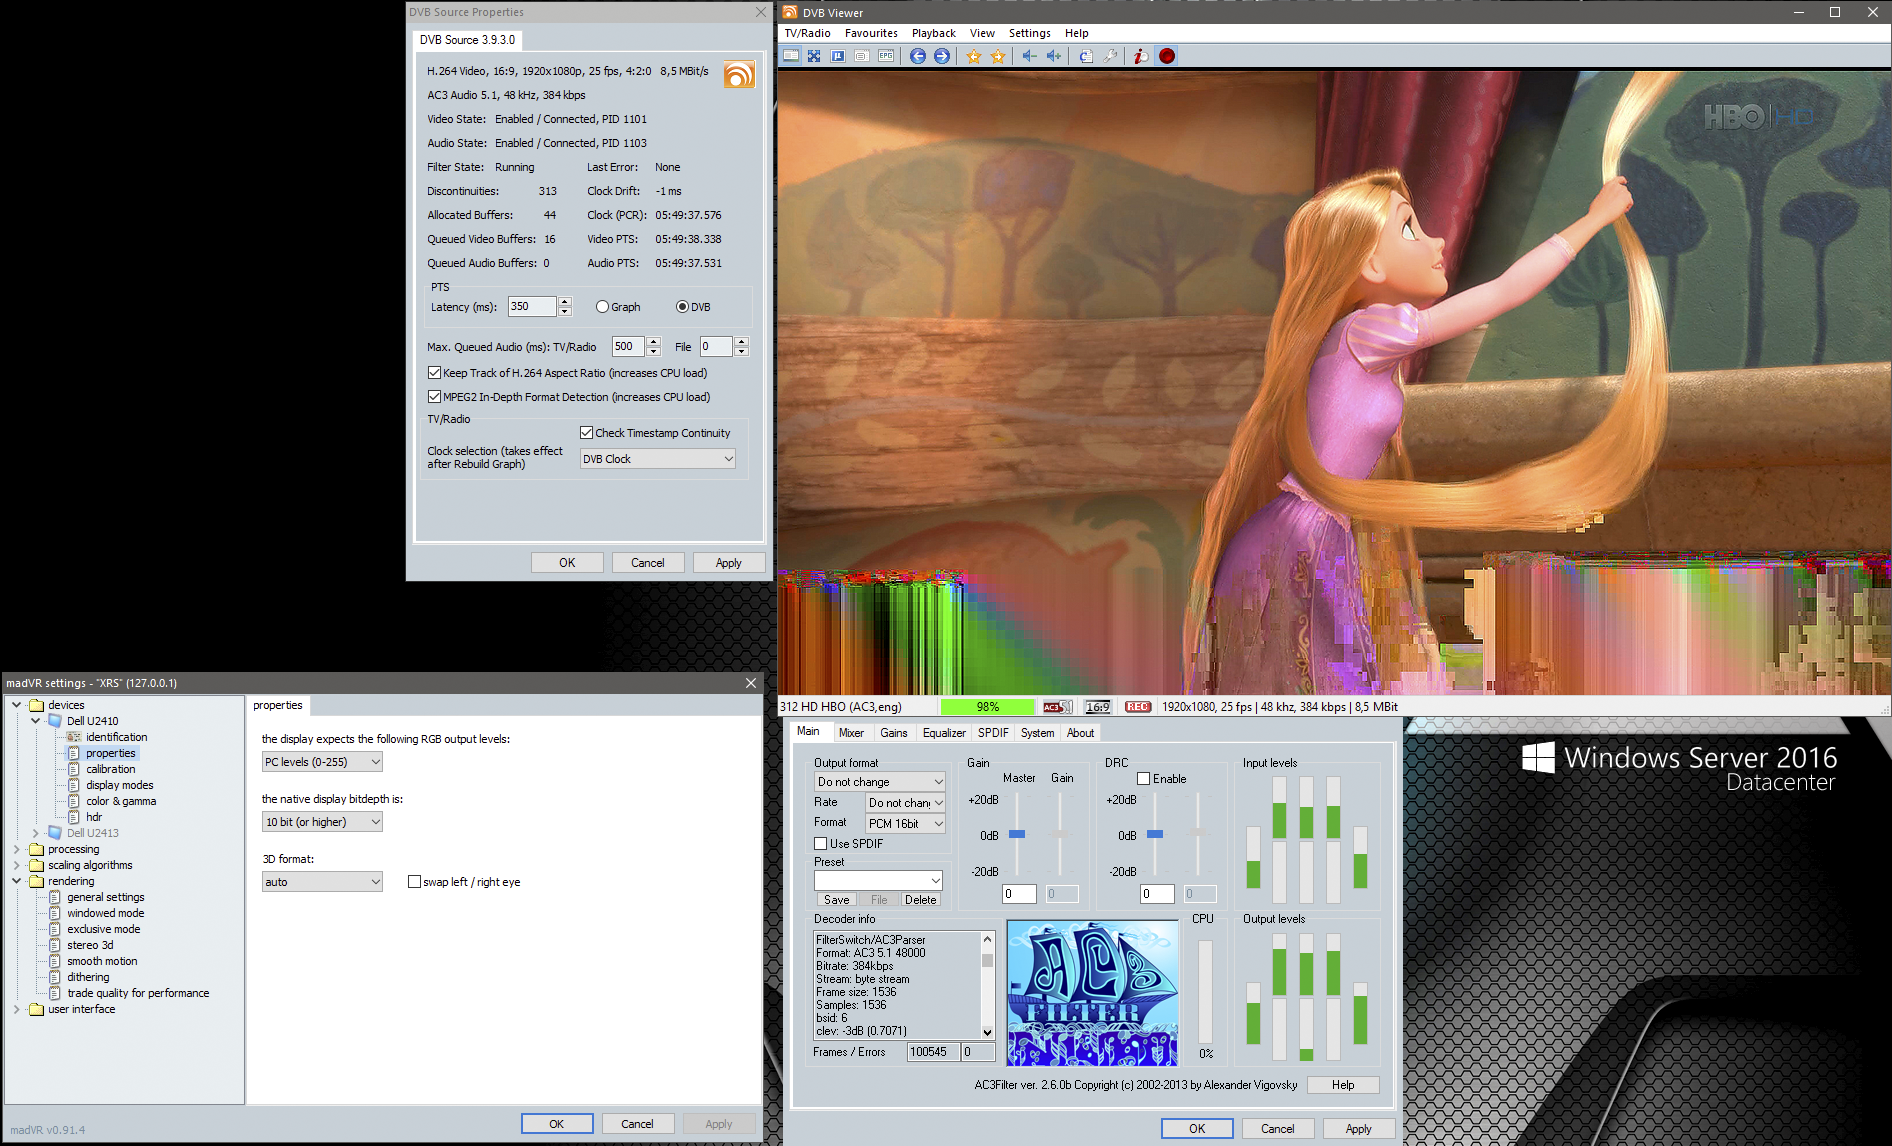Screen dimensions: 1892x1146
Task: Open the Format PCM 16bit dropdown
Action: tap(905, 824)
